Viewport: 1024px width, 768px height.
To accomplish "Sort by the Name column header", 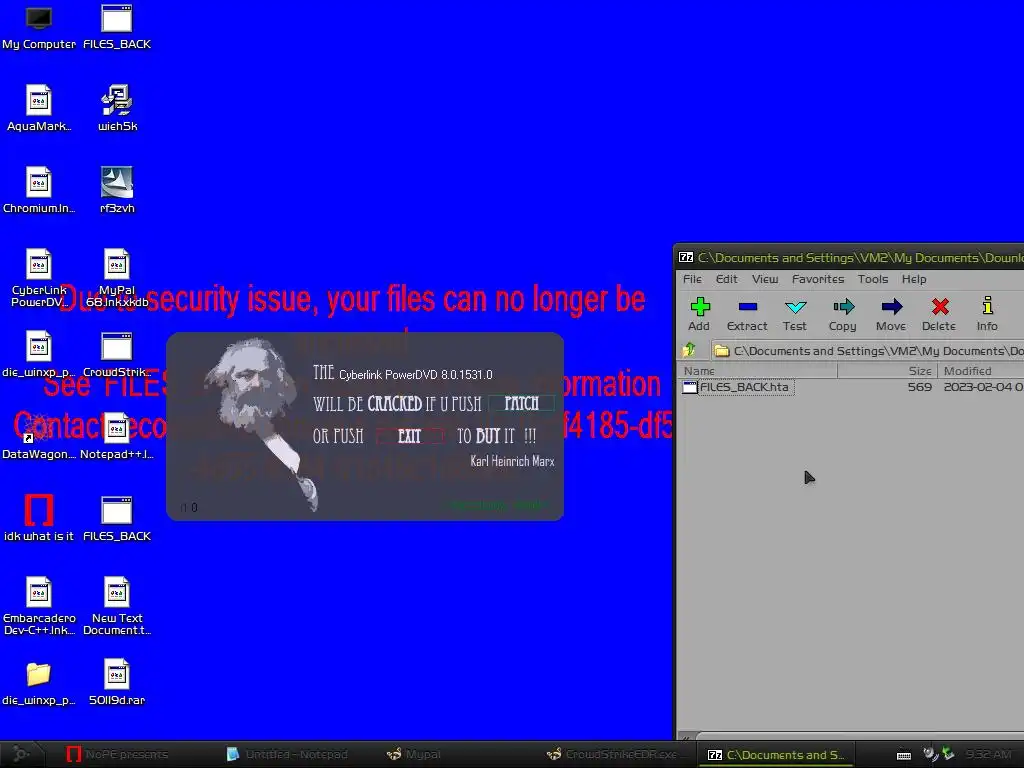I will 758,371.
